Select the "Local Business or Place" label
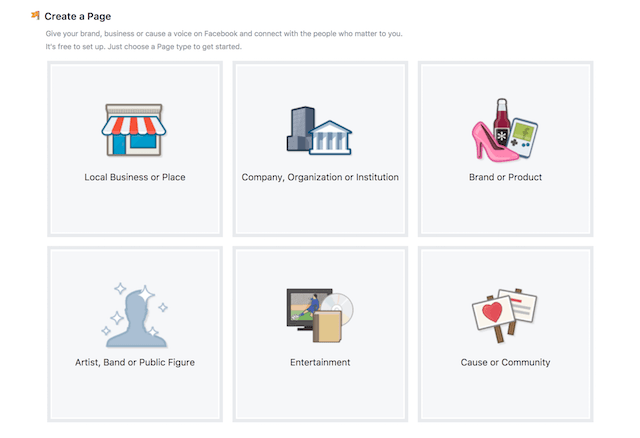This screenshot has height=438, width=640. point(135,178)
